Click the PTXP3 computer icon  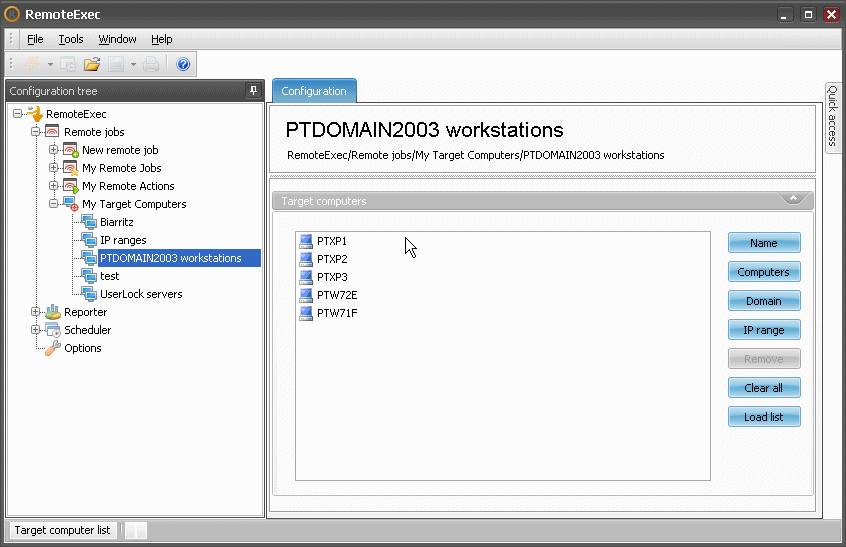click(x=306, y=277)
